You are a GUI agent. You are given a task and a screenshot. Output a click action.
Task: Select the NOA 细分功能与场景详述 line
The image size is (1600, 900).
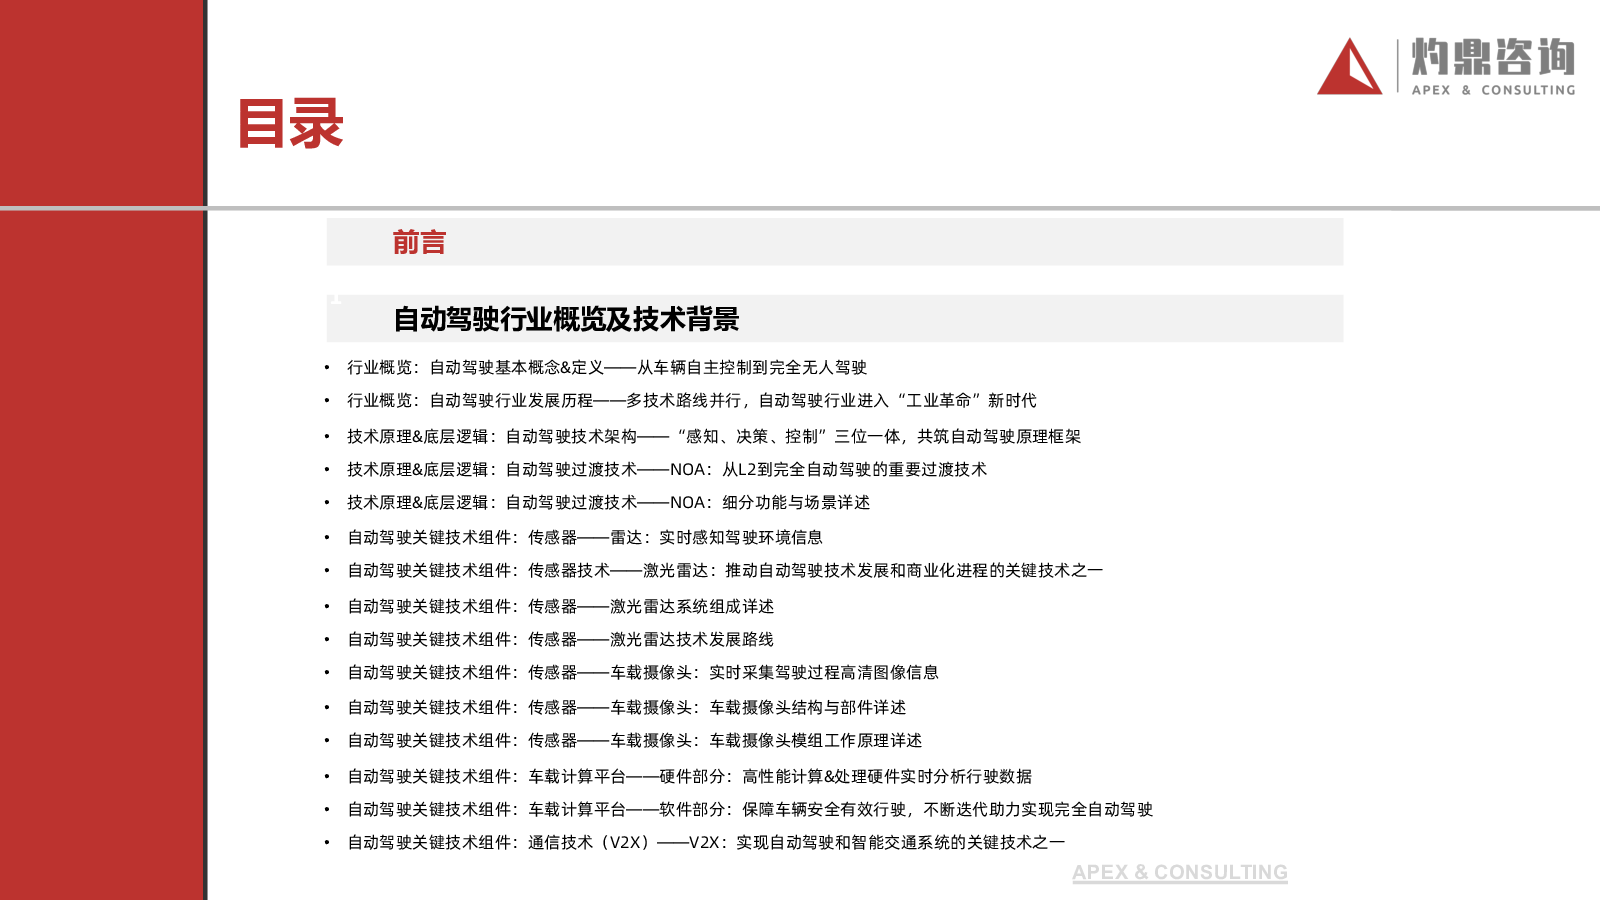pyautogui.click(x=609, y=503)
